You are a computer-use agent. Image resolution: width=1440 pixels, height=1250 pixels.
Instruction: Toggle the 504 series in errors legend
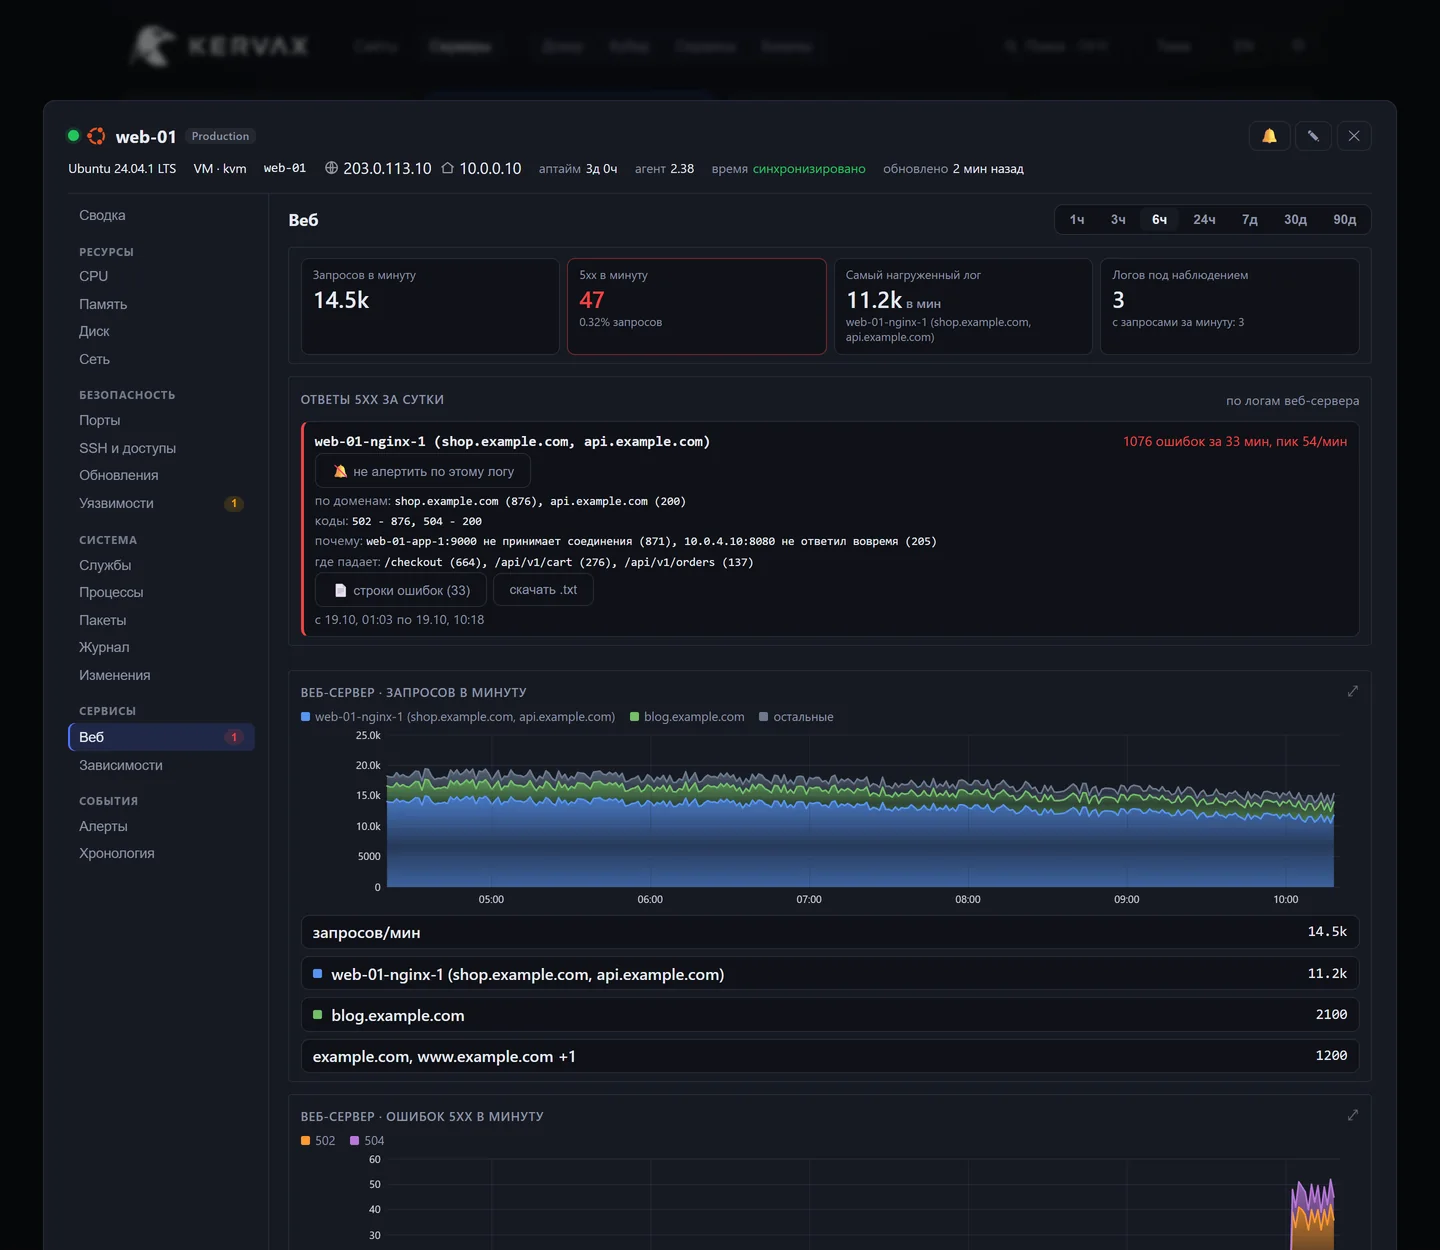[x=367, y=1141]
